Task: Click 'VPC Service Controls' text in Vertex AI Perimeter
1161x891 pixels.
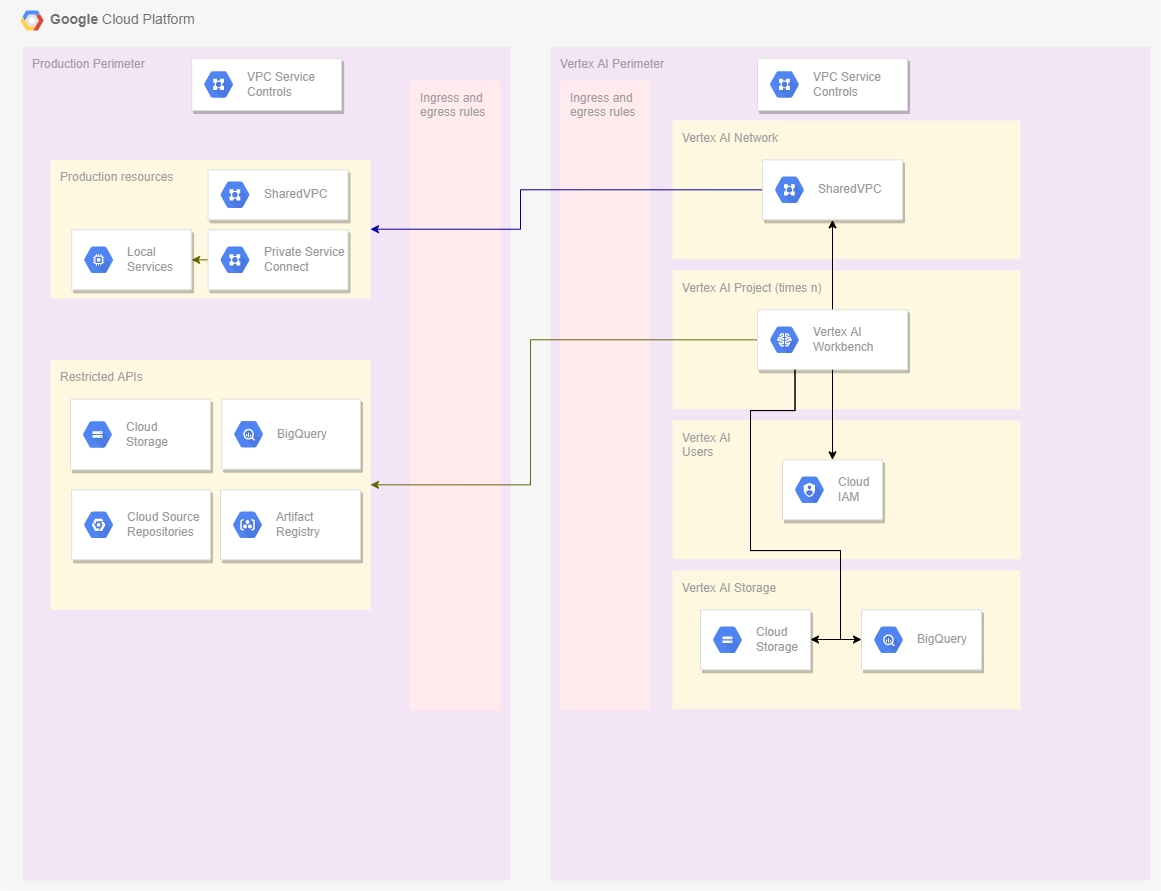Action: [846, 84]
